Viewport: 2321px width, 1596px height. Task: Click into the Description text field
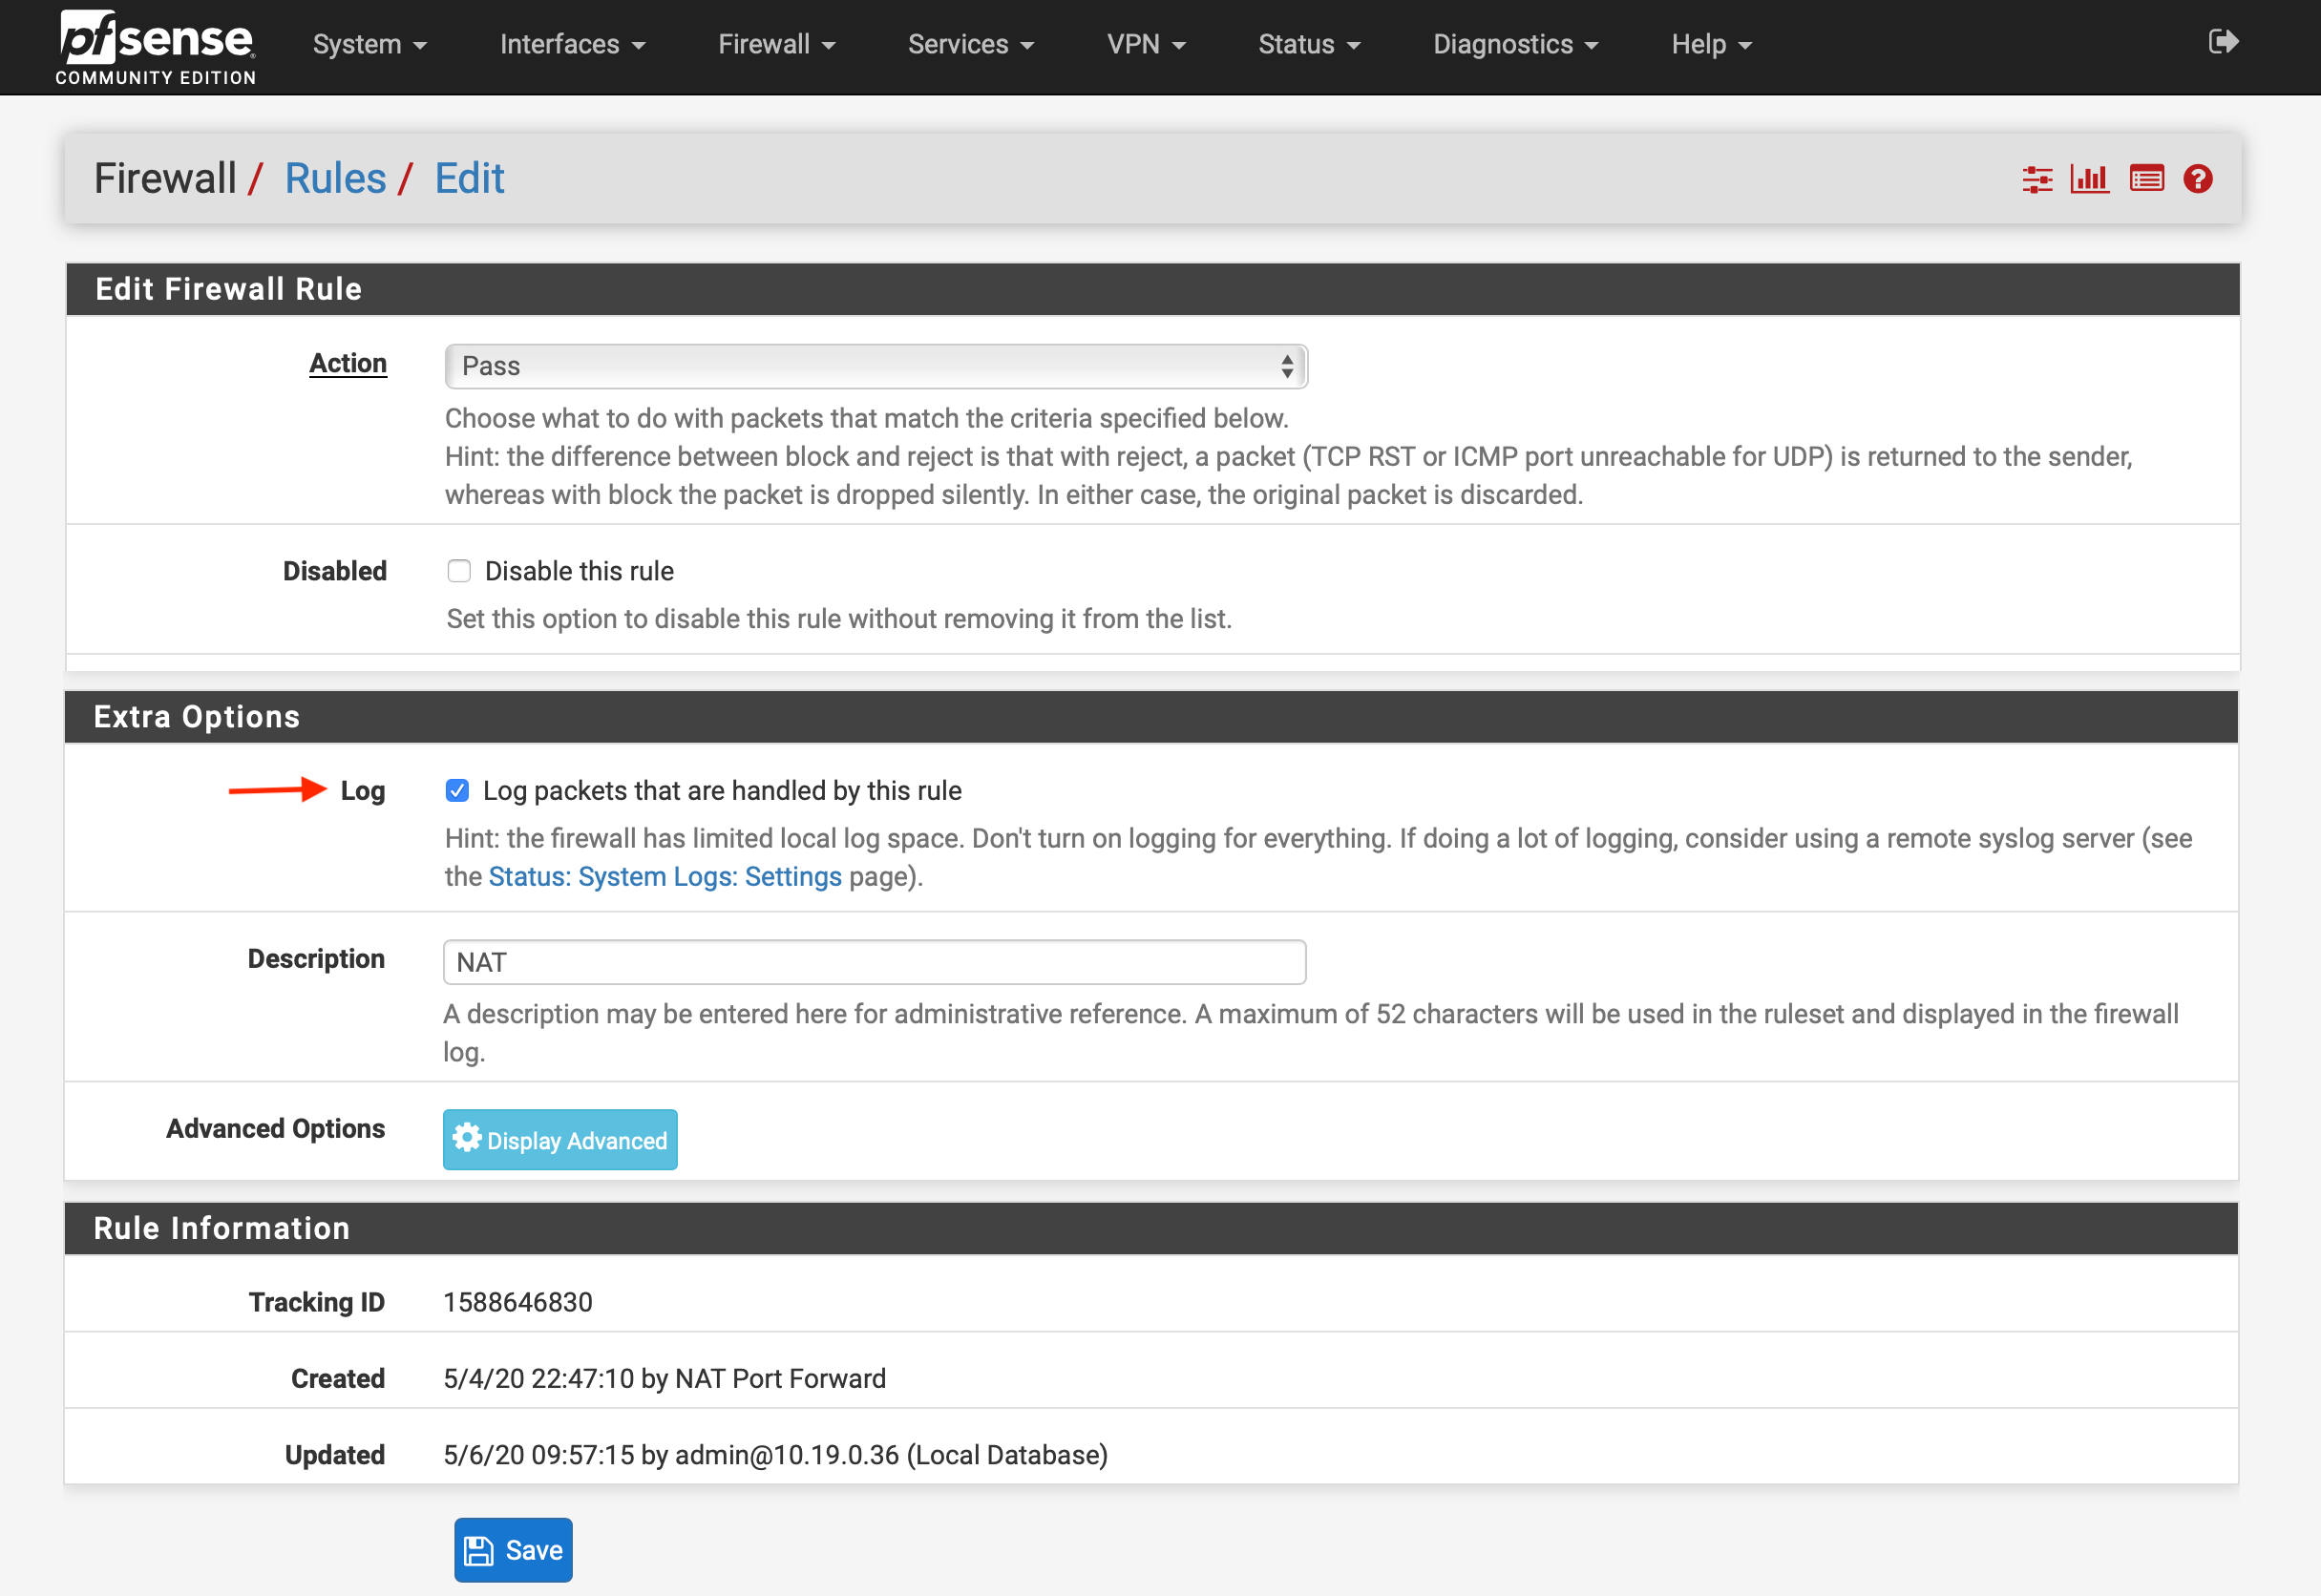(873, 962)
